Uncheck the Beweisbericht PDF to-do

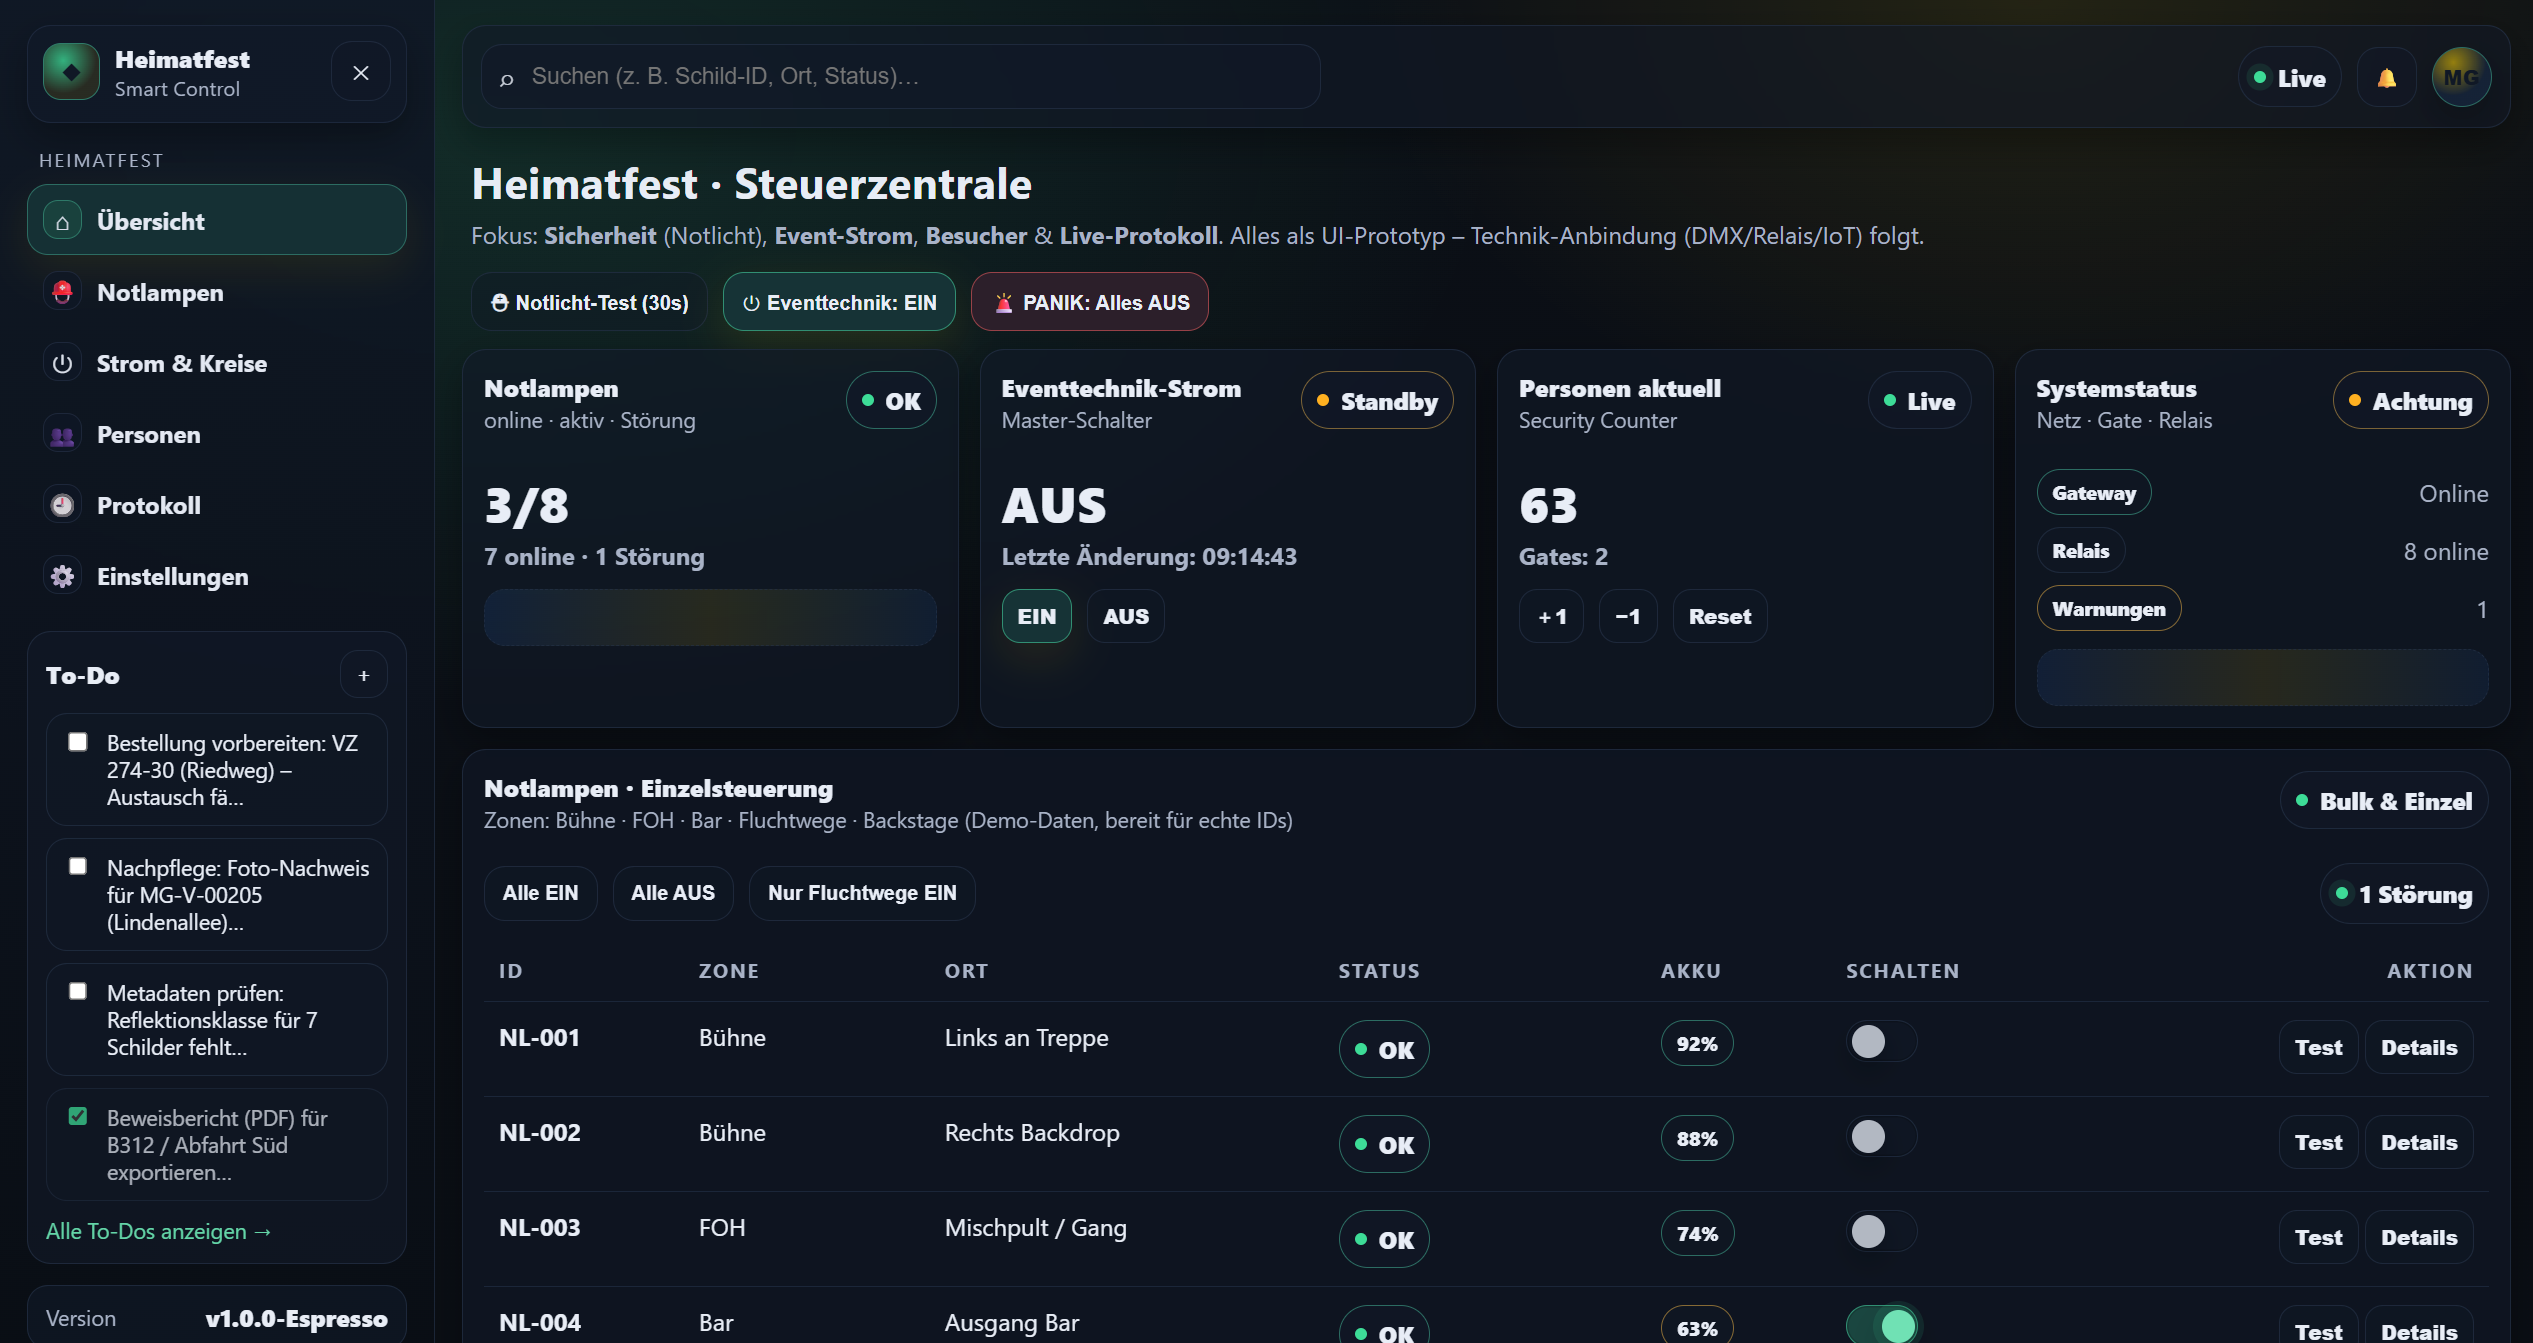click(78, 1116)
